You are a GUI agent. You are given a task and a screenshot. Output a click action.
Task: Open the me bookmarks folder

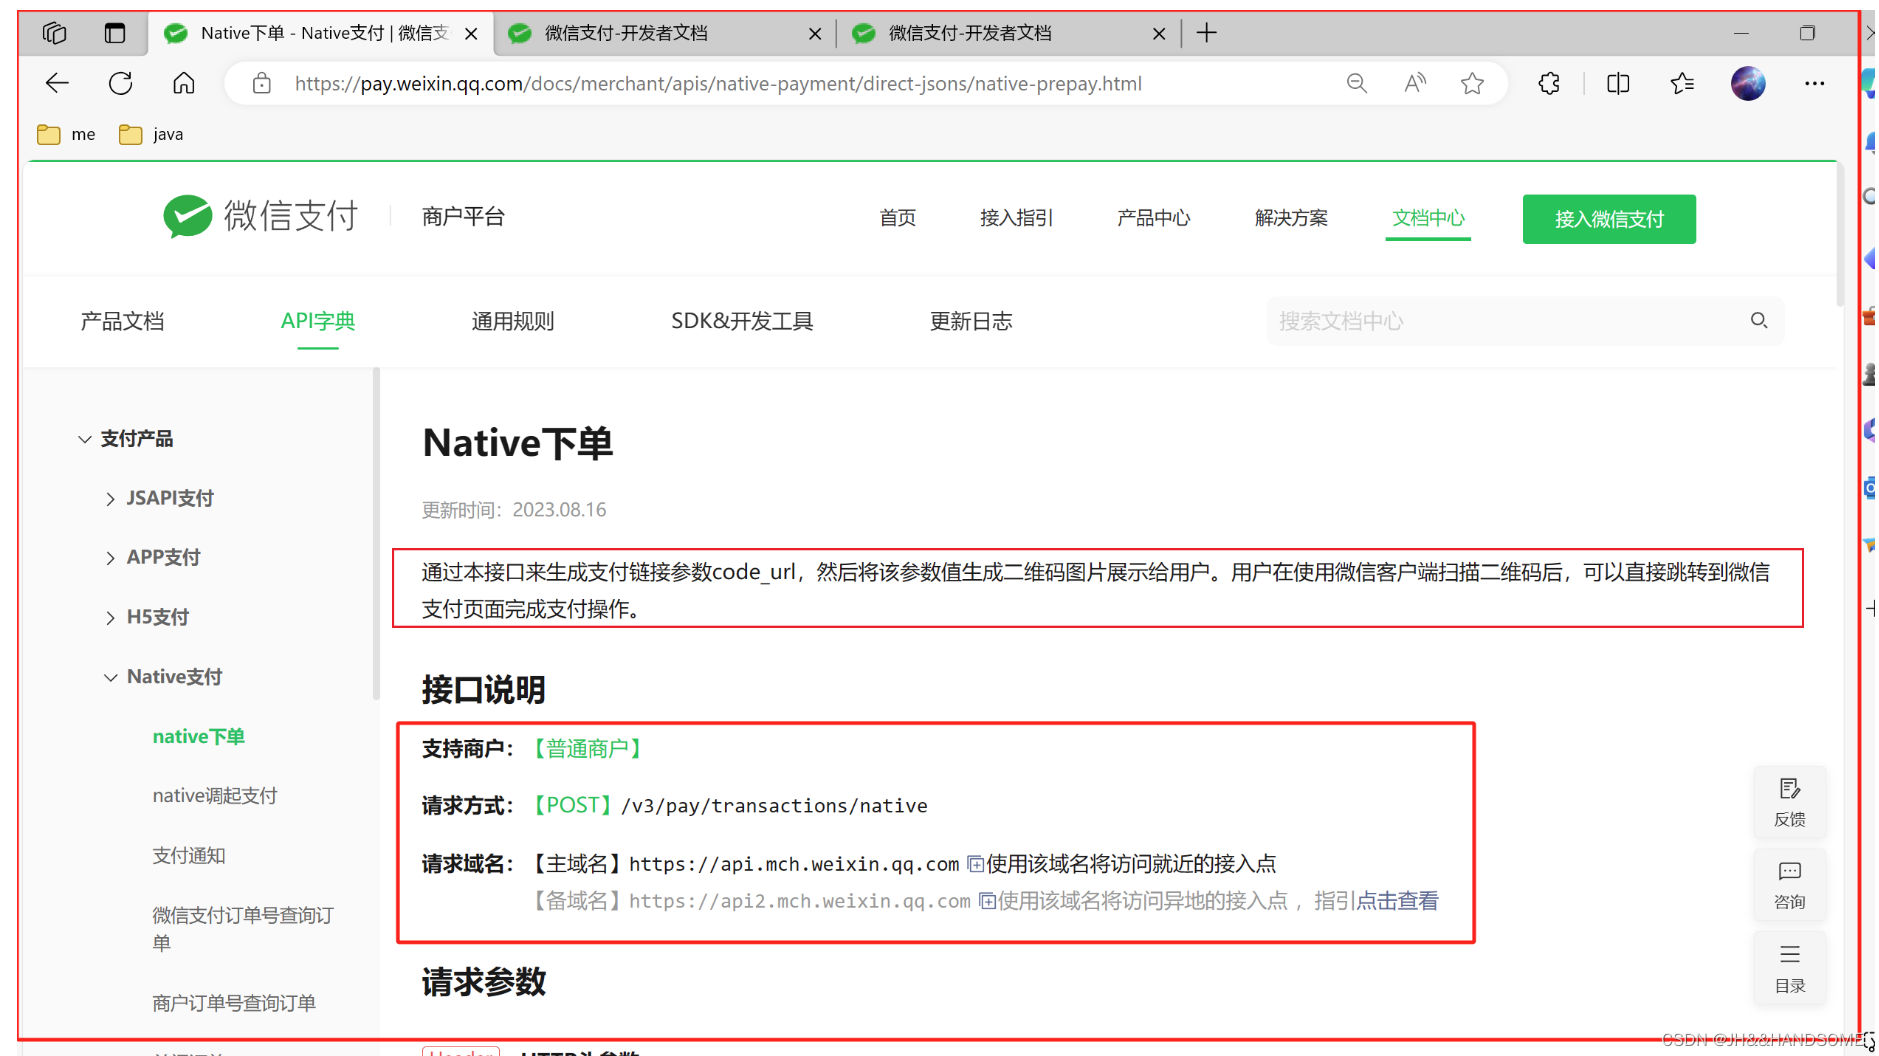pos(67,134)
